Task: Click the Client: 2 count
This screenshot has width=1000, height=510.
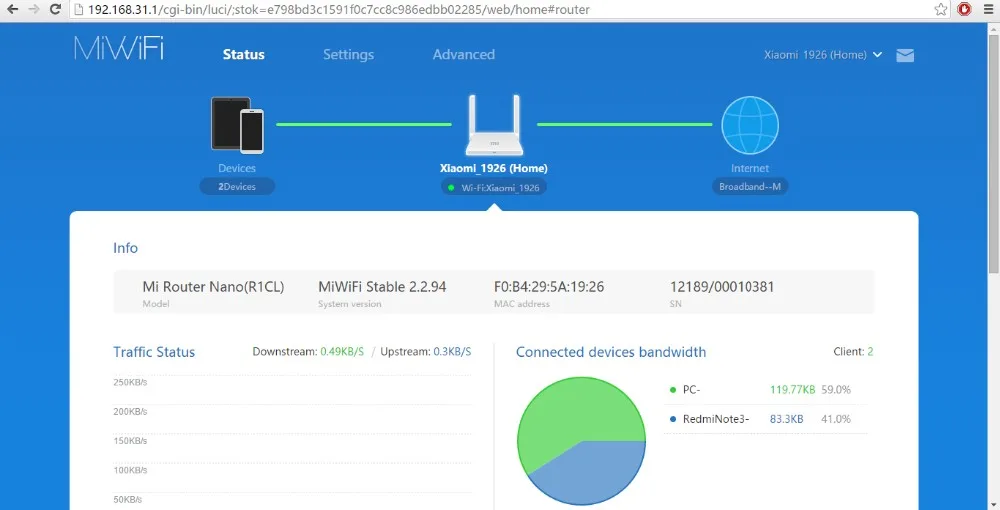Action: coord(853,352)
